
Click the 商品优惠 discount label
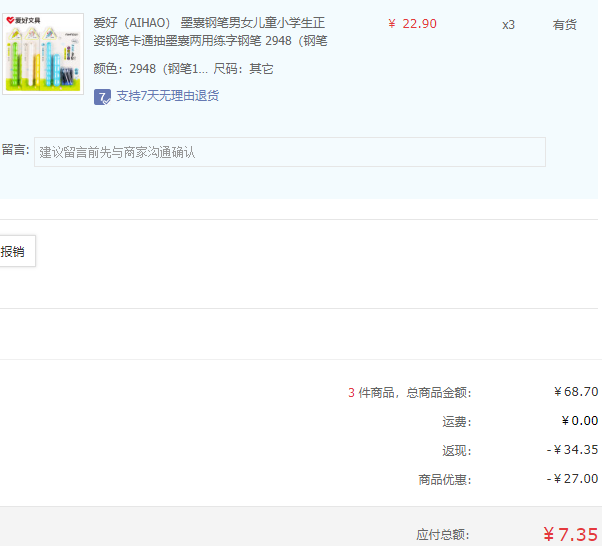tap(444, 479)
